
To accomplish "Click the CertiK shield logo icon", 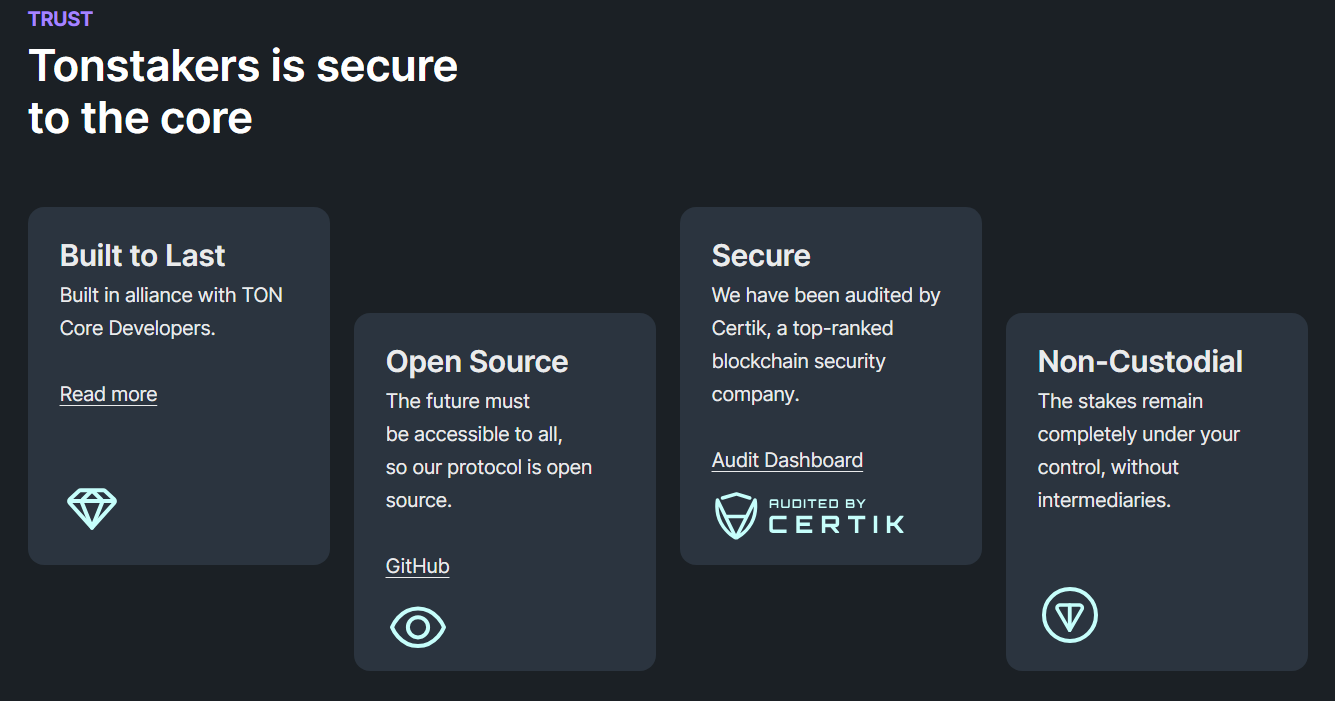I will (x=736, y=516).
